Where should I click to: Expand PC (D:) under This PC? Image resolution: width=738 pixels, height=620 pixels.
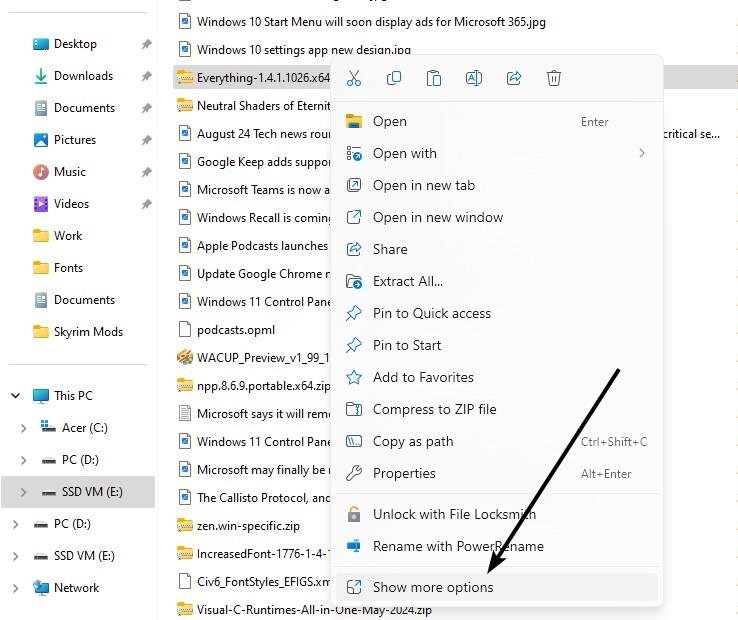[x=23, y=460]
